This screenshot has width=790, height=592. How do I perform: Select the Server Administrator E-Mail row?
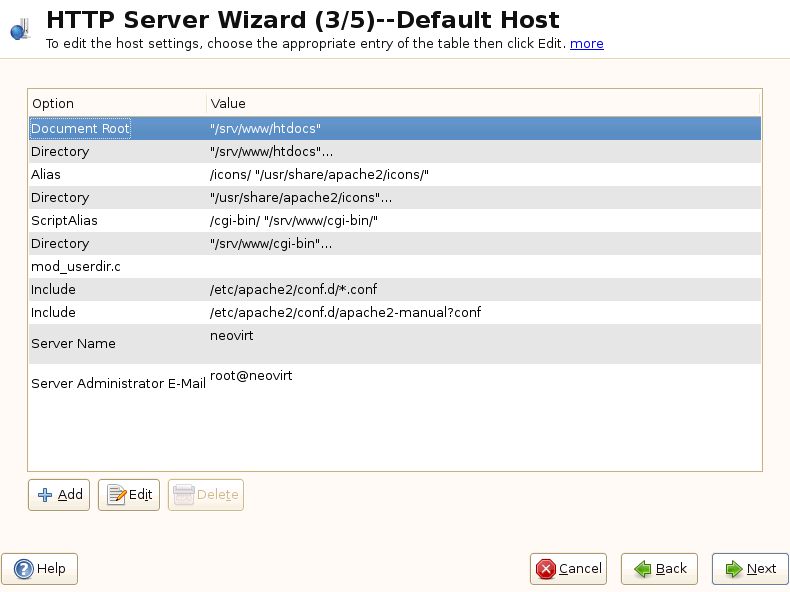(x=394, y=383)
